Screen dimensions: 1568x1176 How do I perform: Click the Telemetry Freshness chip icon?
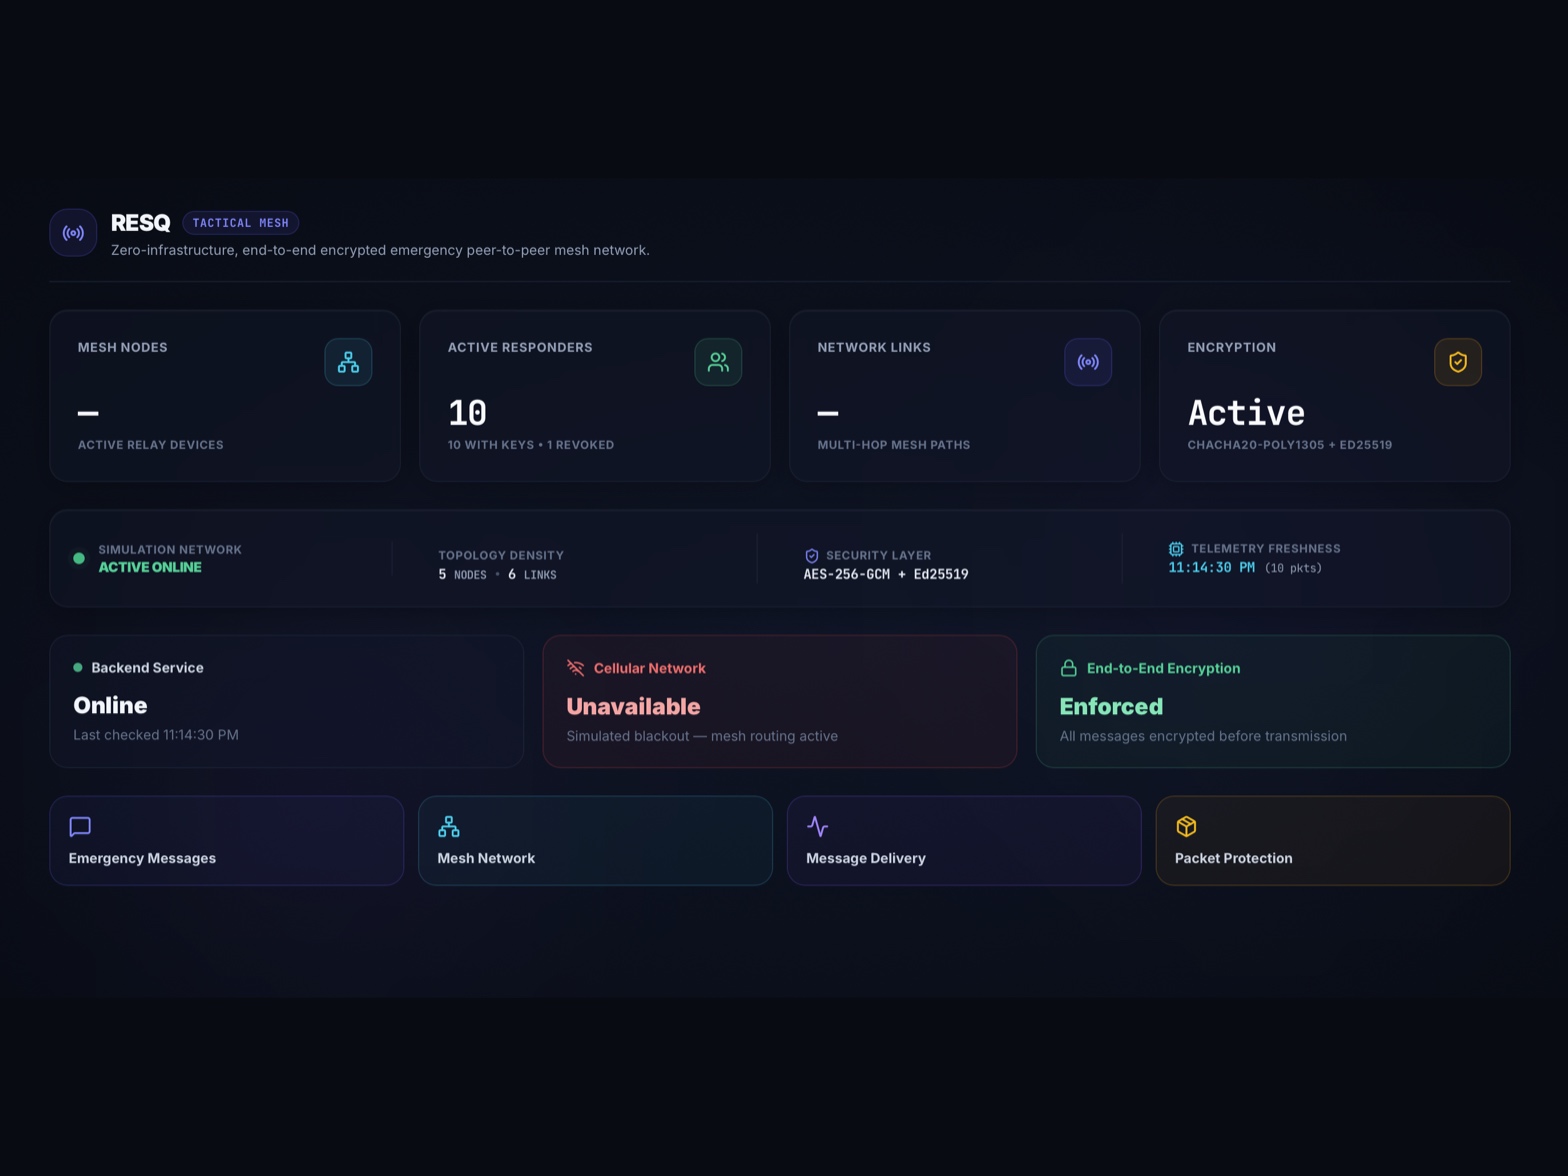(x=1176, y=549)
